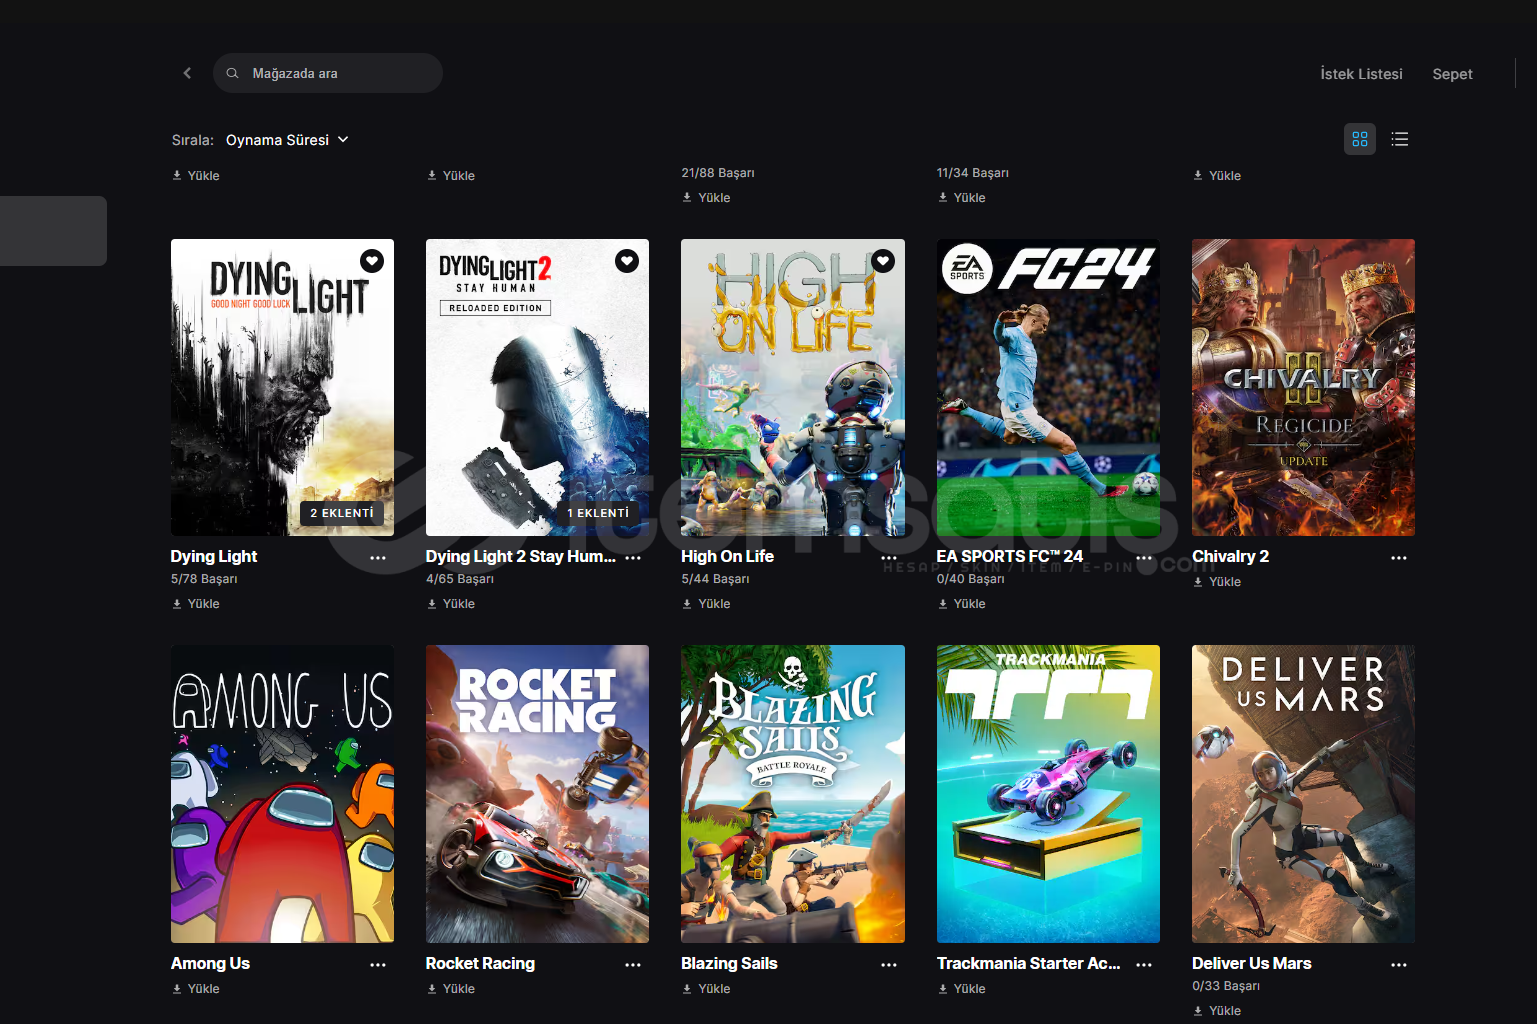Open İstek Listesi wishlist
The image size is (1537, 1024).
(1361, 74)
